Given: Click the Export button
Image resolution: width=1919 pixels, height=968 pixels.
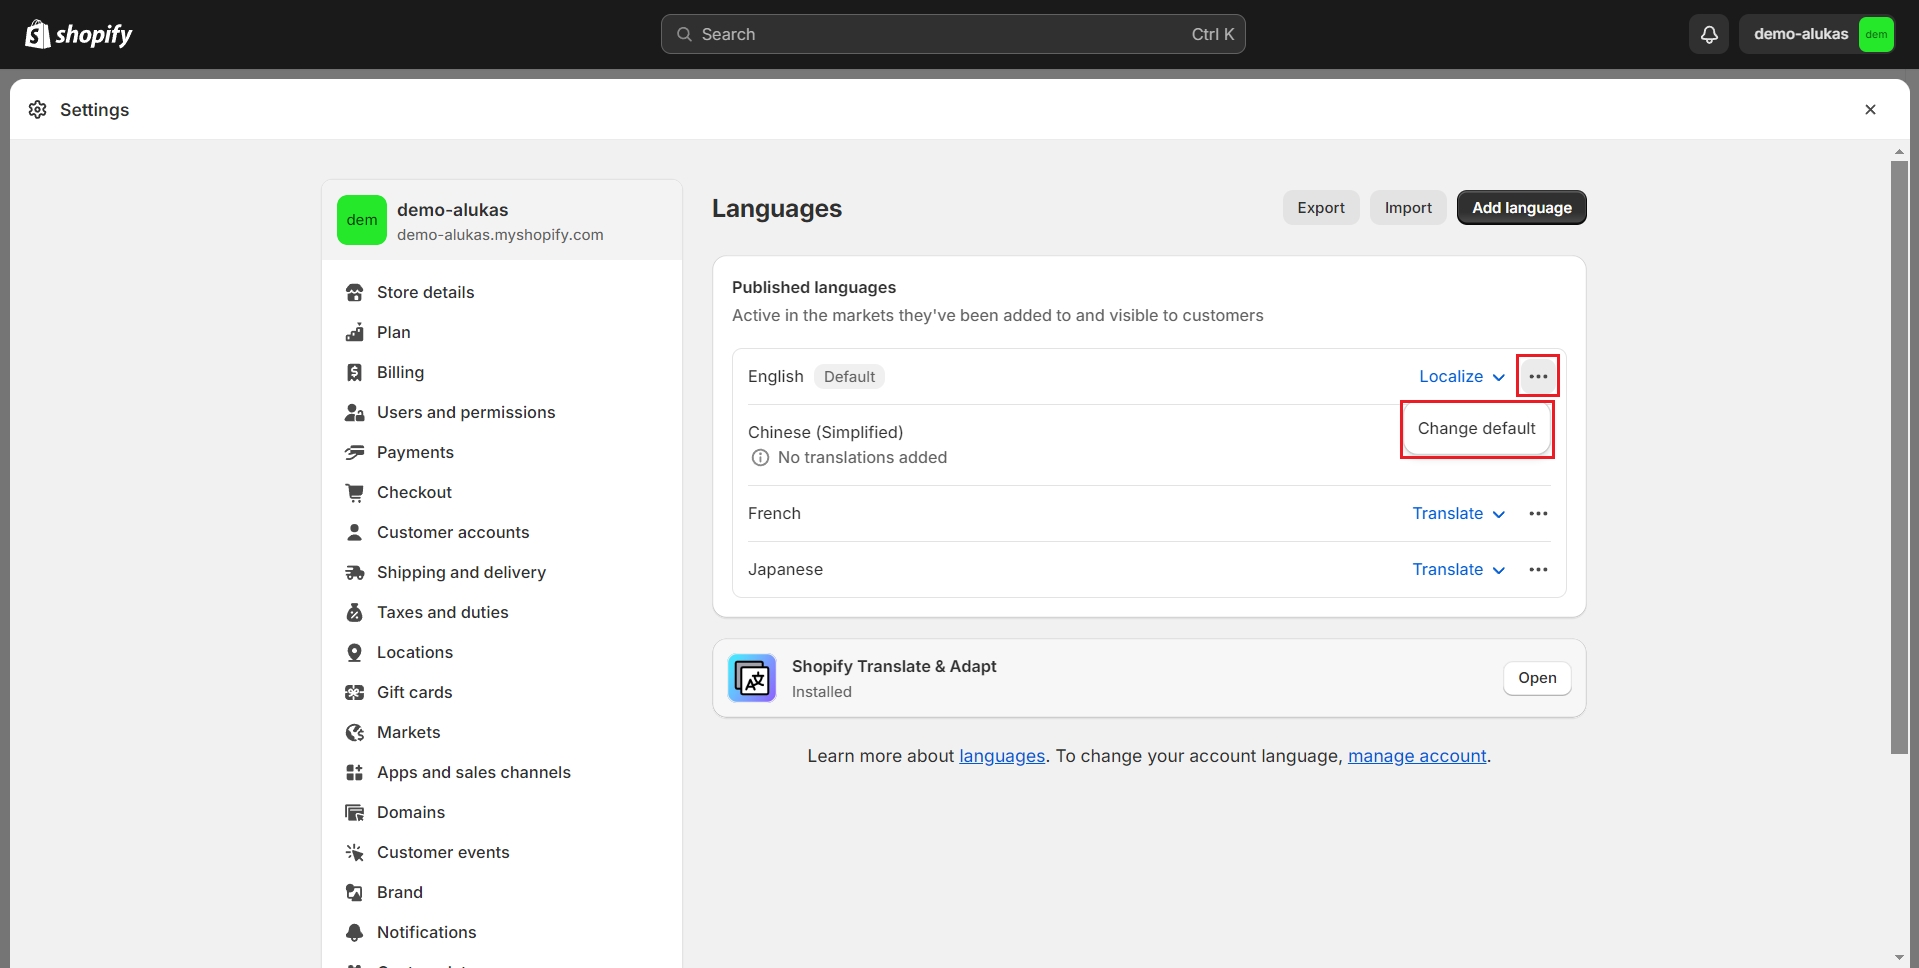Looking at the screenshot, I should coord(1320,208).
